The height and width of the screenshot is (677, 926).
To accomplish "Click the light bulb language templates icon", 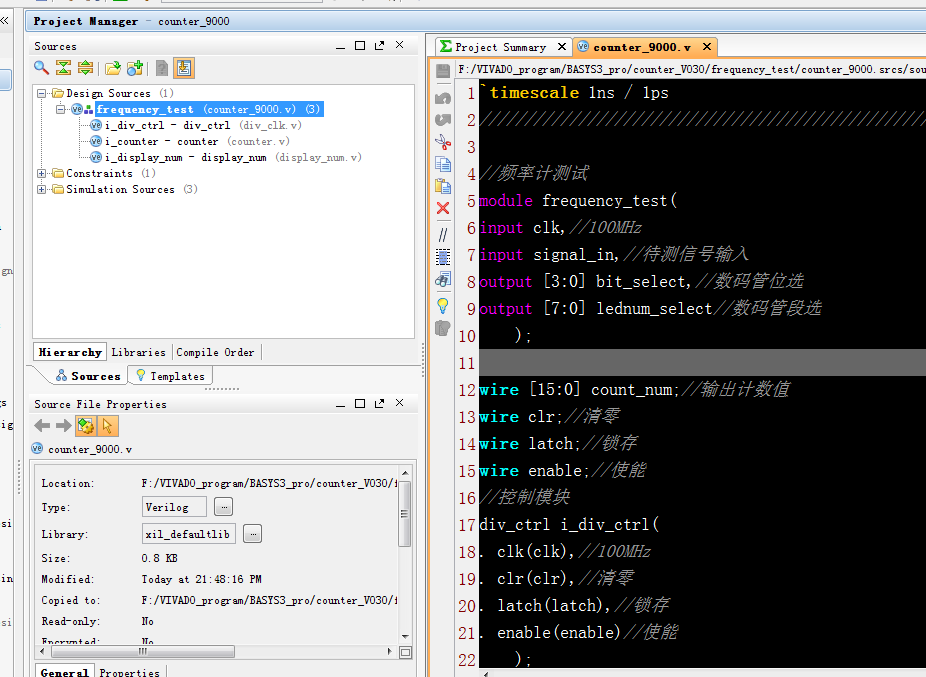I will pos(443,305).
